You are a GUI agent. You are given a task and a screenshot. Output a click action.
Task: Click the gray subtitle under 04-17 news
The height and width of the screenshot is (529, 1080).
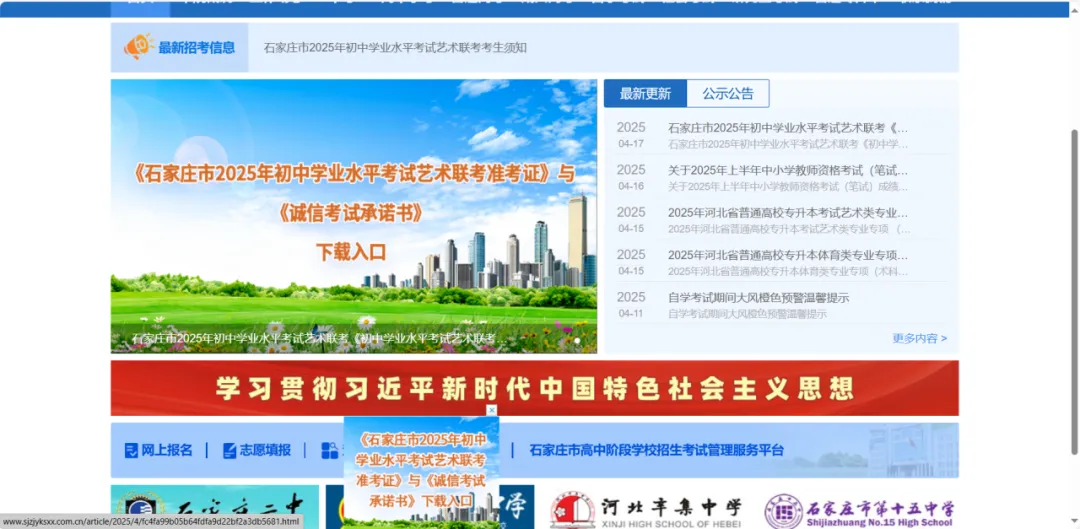788,145
